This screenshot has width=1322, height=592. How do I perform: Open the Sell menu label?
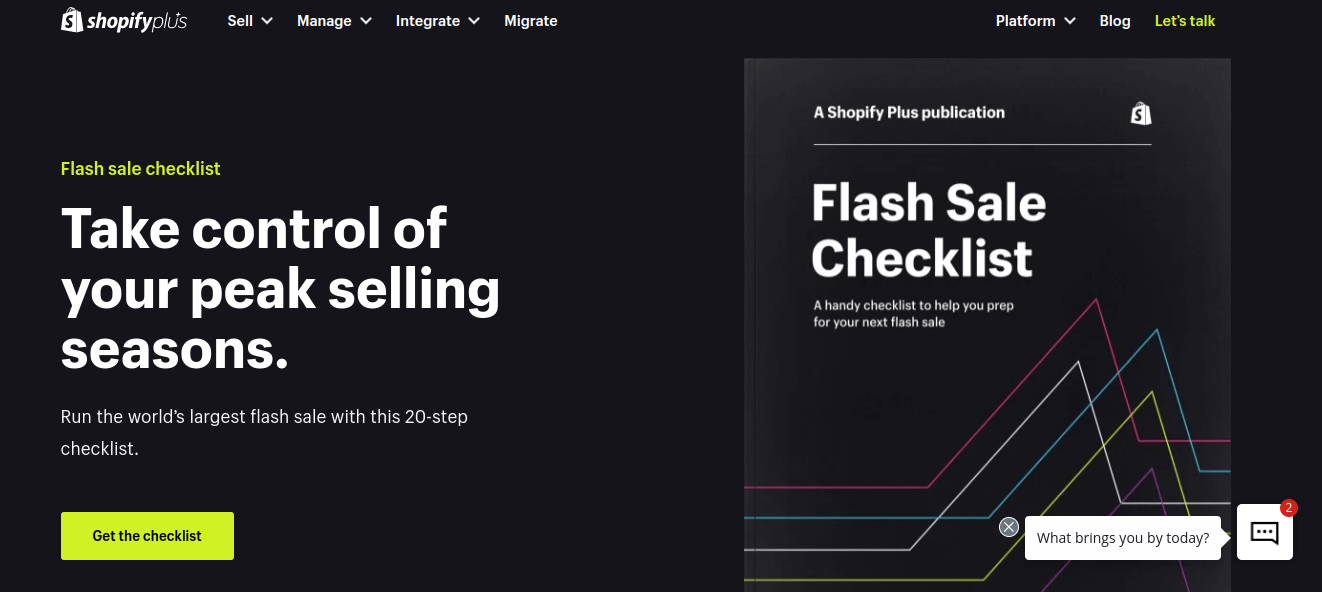(x=240, y=21)
